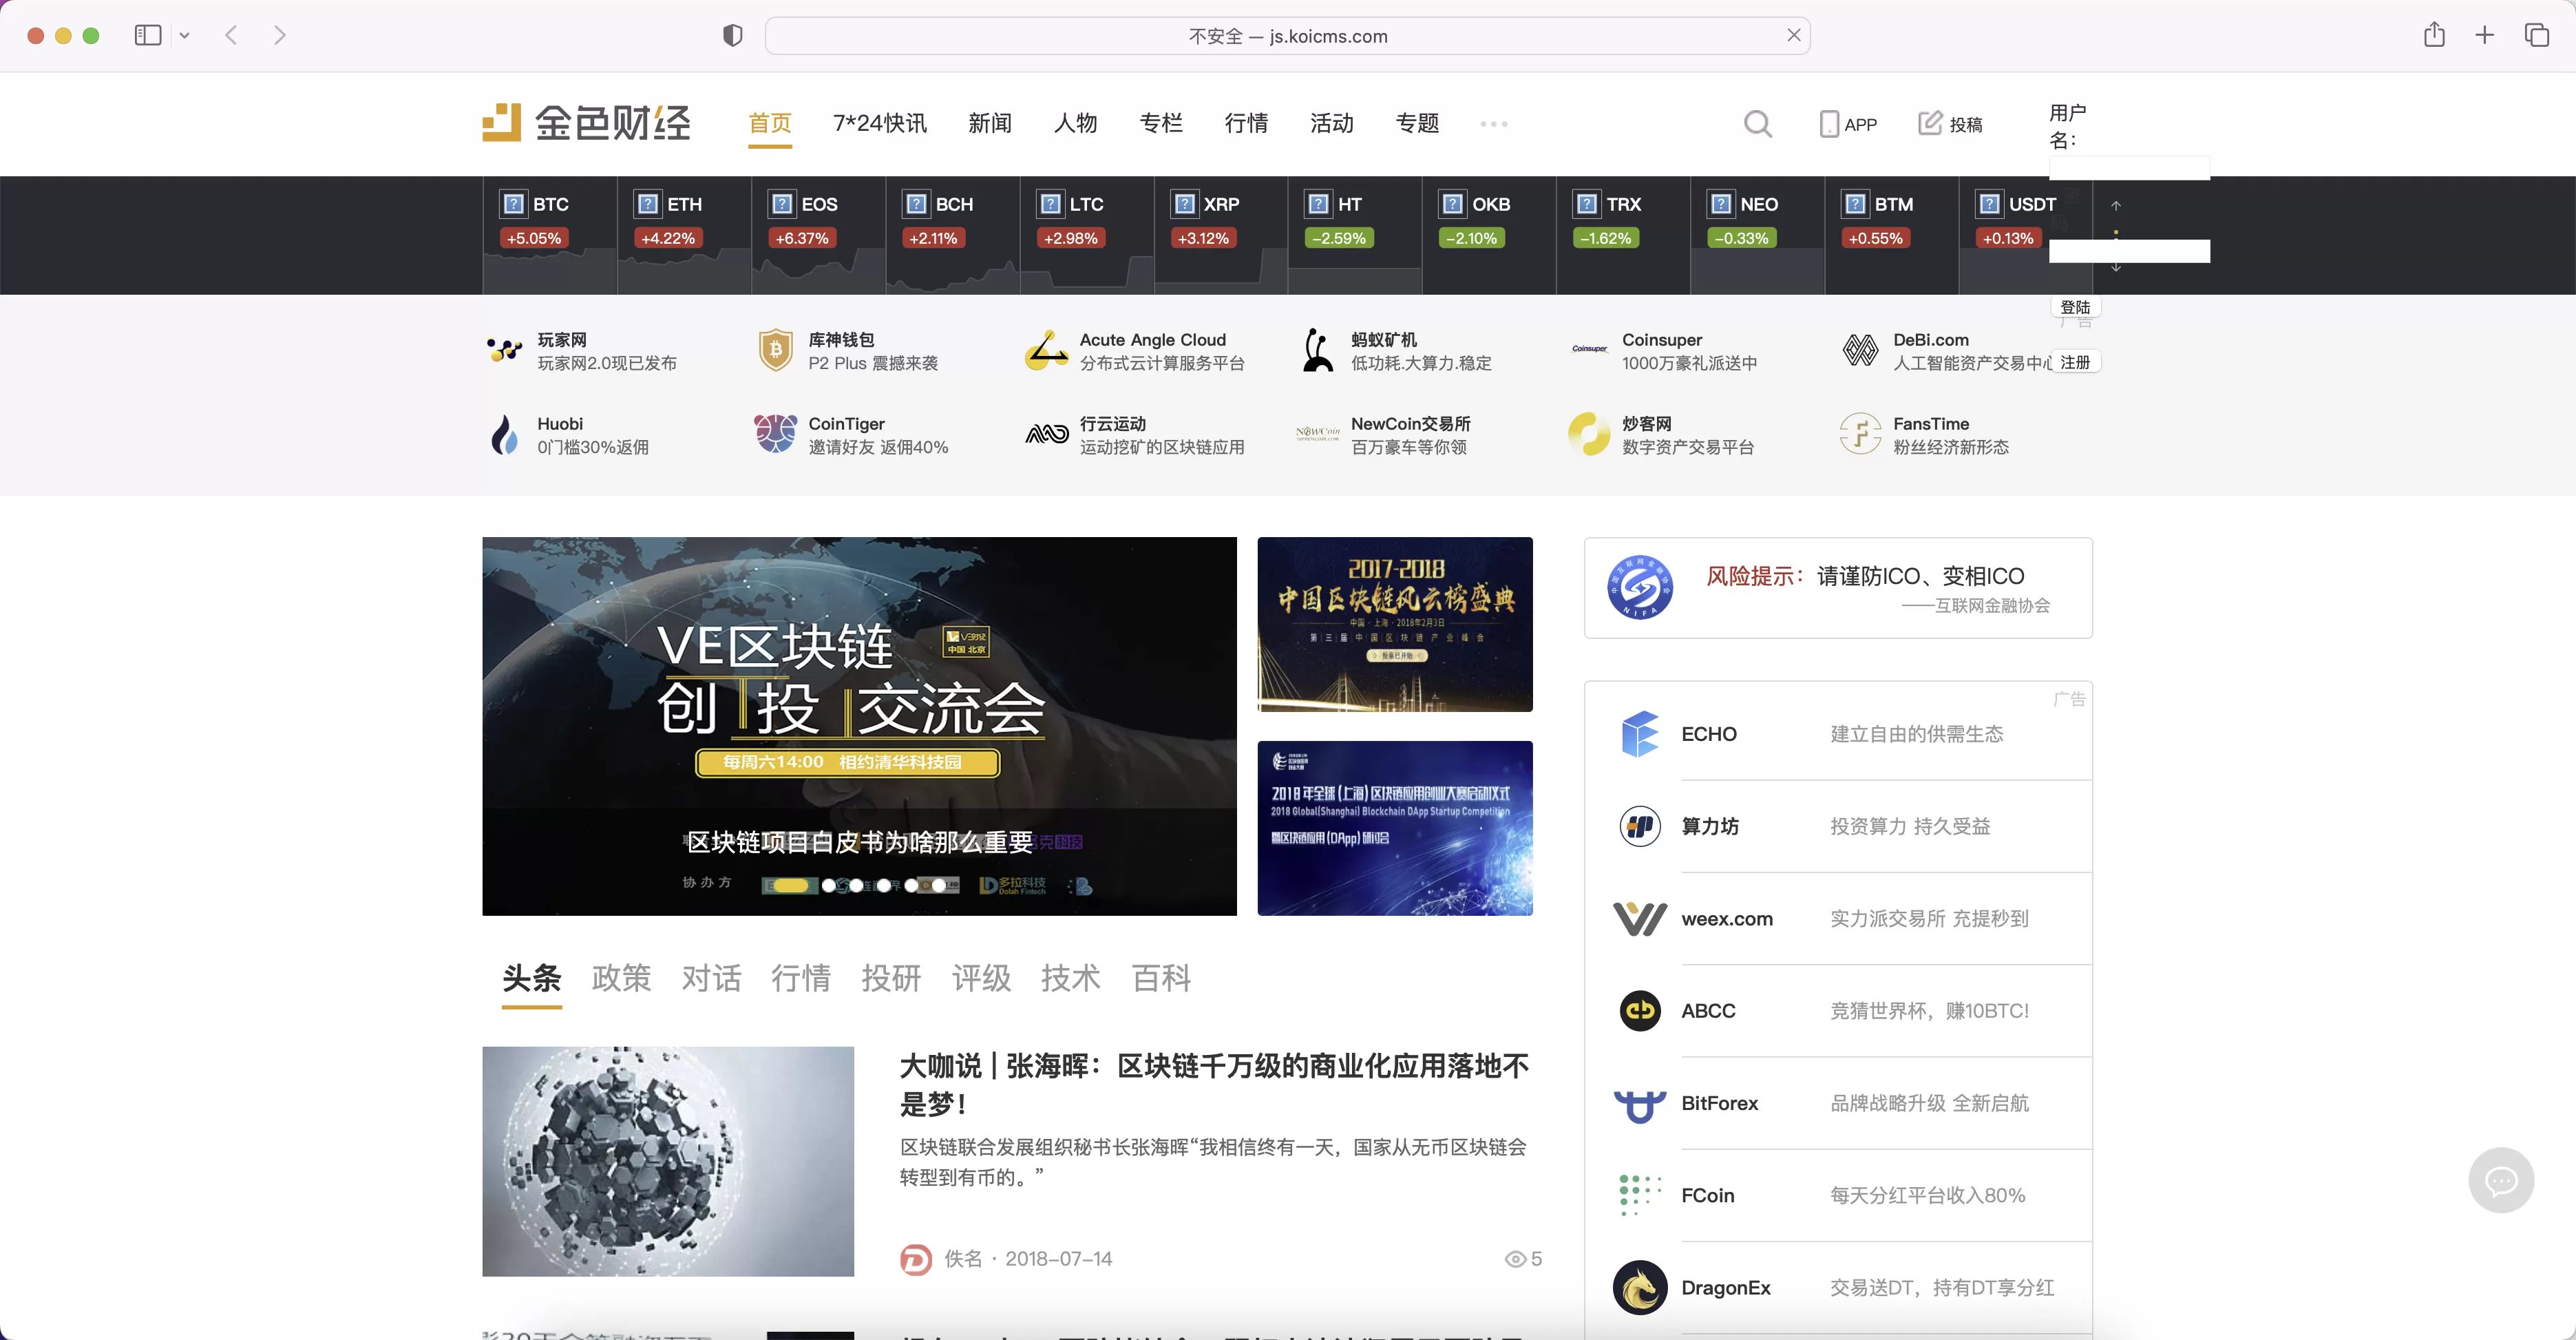This screenshot has width=2576, height=1340.
Task: Click the 注册 register button
Action: coord(2075,362)
